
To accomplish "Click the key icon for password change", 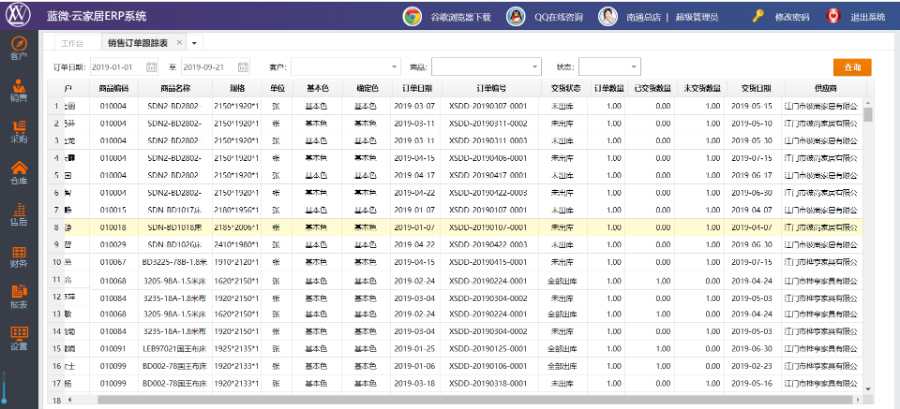I will coord(758,16).
